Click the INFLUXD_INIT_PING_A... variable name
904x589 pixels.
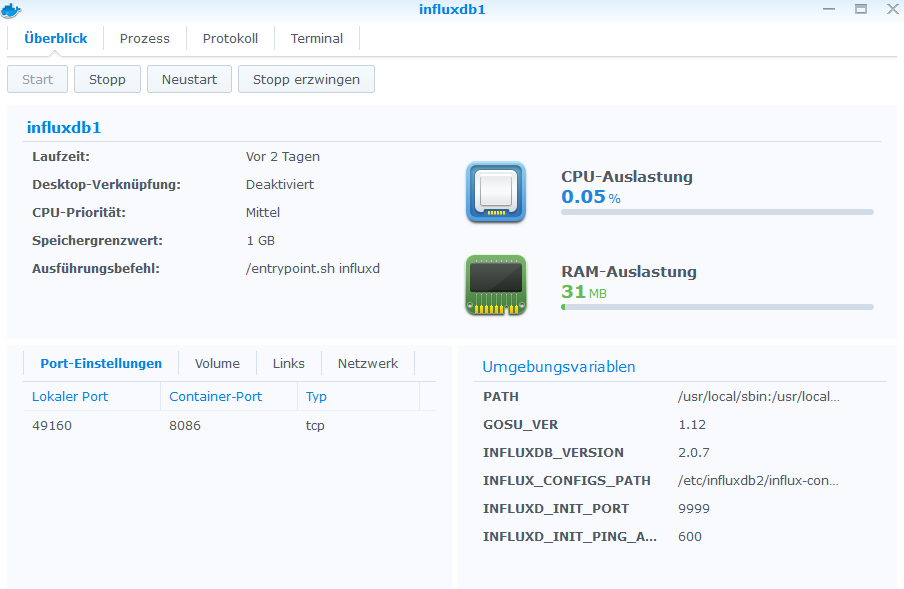[570, 537]
